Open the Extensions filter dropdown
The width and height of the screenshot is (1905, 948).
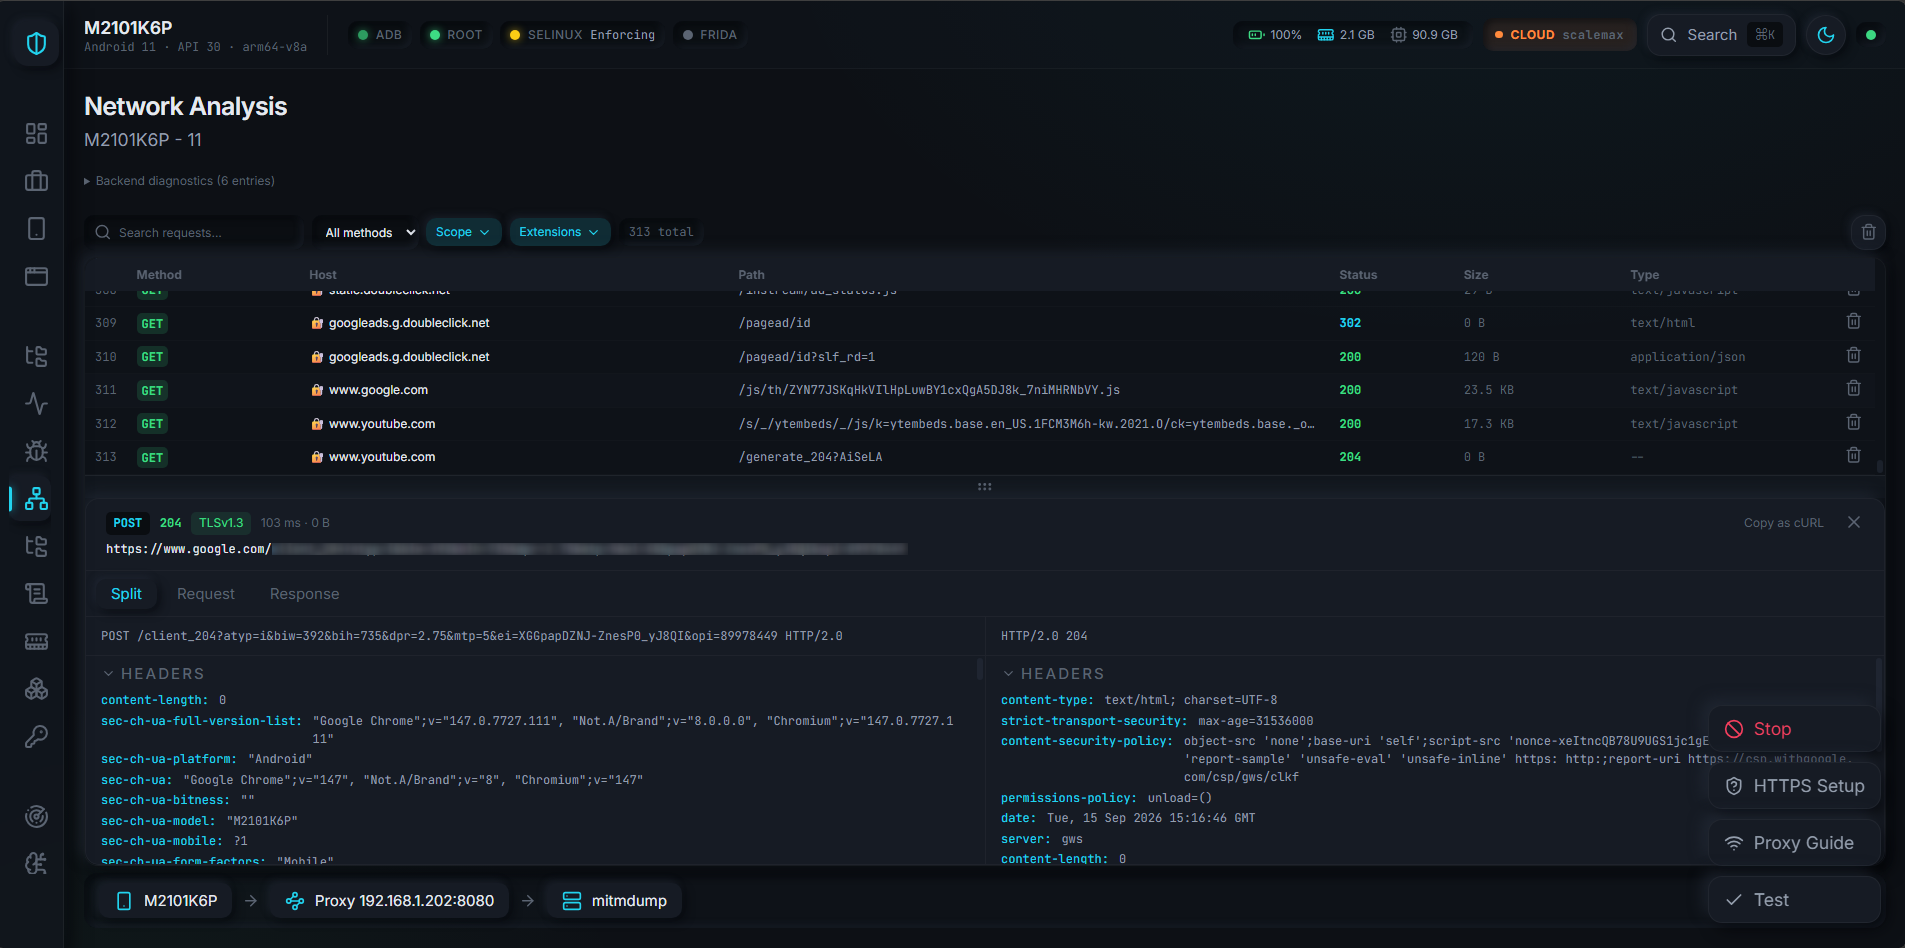(559, 232)
